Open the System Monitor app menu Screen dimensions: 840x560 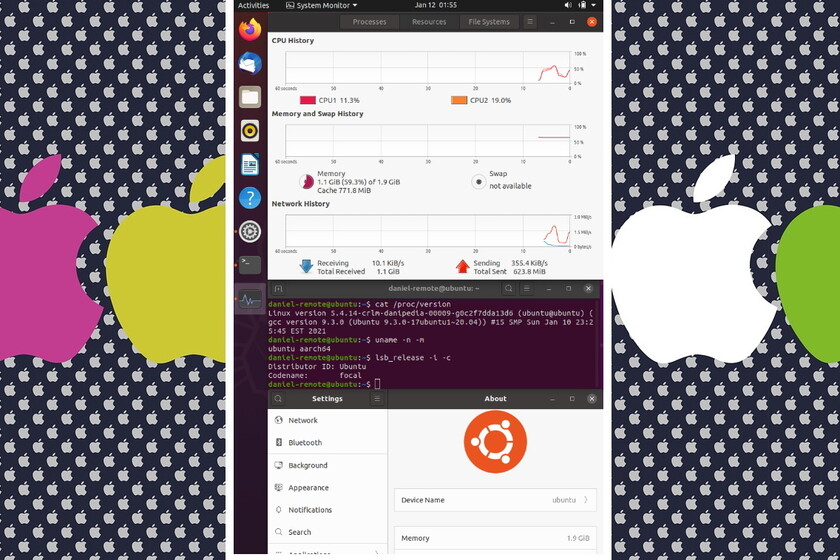(321, 5)
